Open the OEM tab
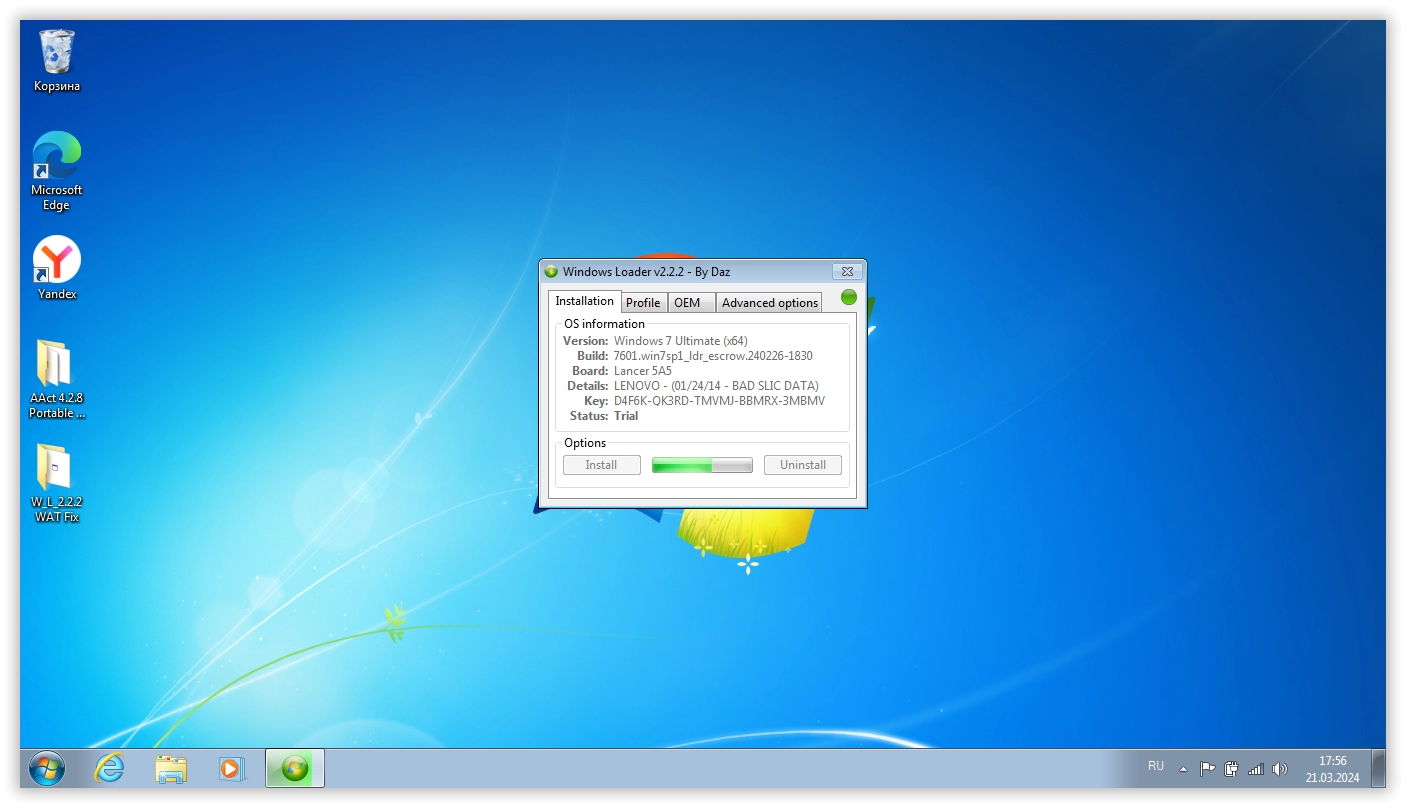This screenshot has width=1406, height=808. [687, 303]
